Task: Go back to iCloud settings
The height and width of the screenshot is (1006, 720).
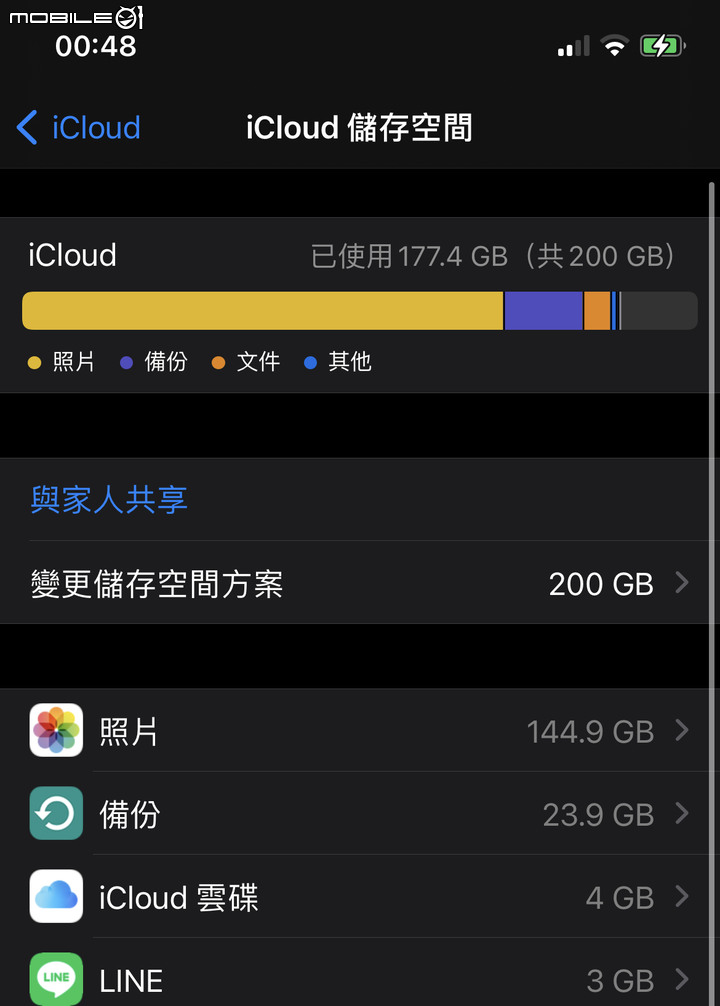Action: pyautogui.click(x=78, y=127)
